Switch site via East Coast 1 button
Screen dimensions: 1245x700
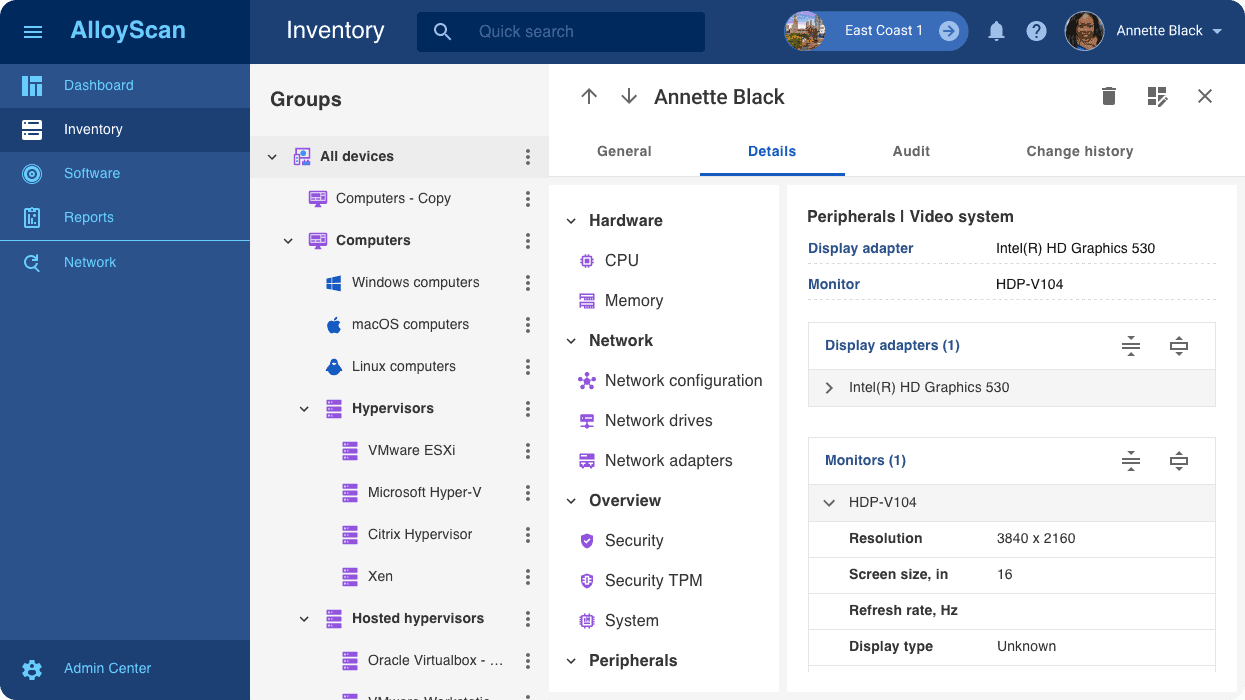[948, 31]
